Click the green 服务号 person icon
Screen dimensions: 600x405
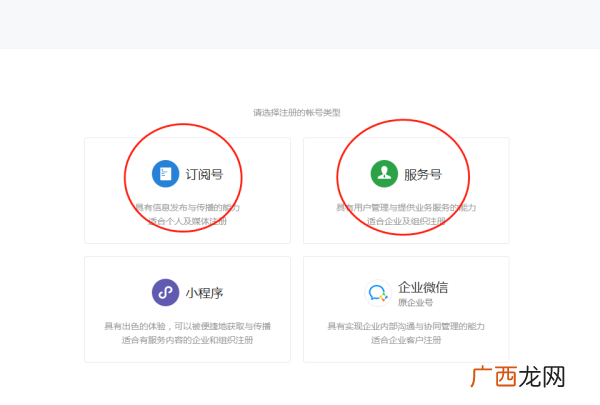point(384,174)
